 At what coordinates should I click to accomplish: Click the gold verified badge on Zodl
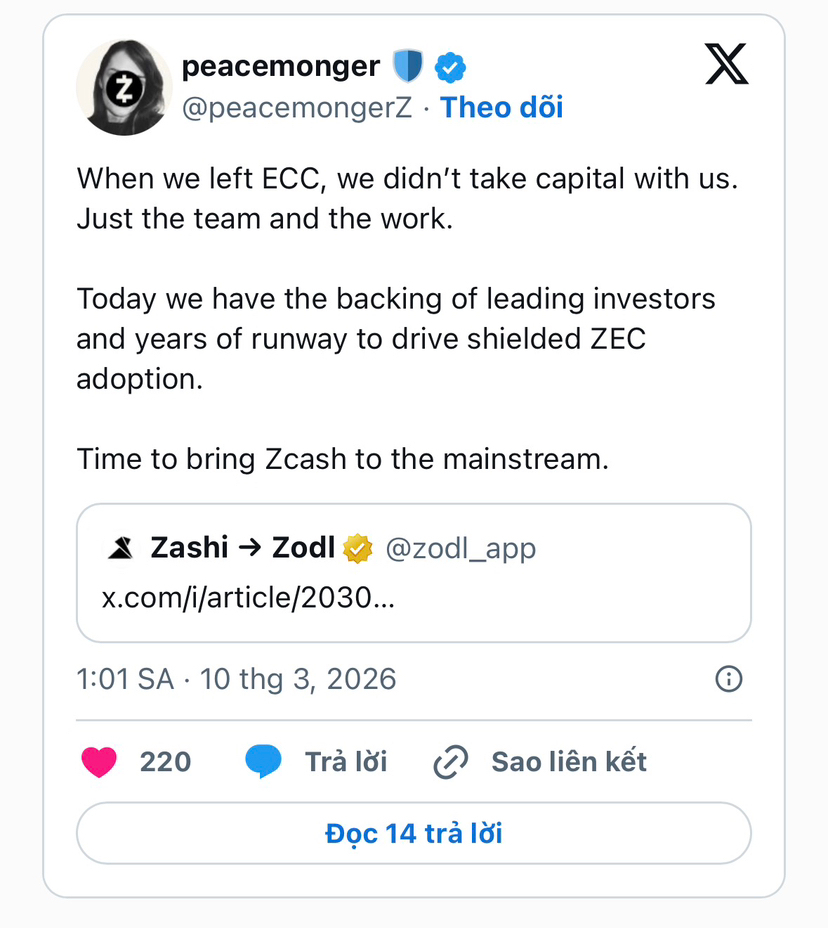coord(358,548)
